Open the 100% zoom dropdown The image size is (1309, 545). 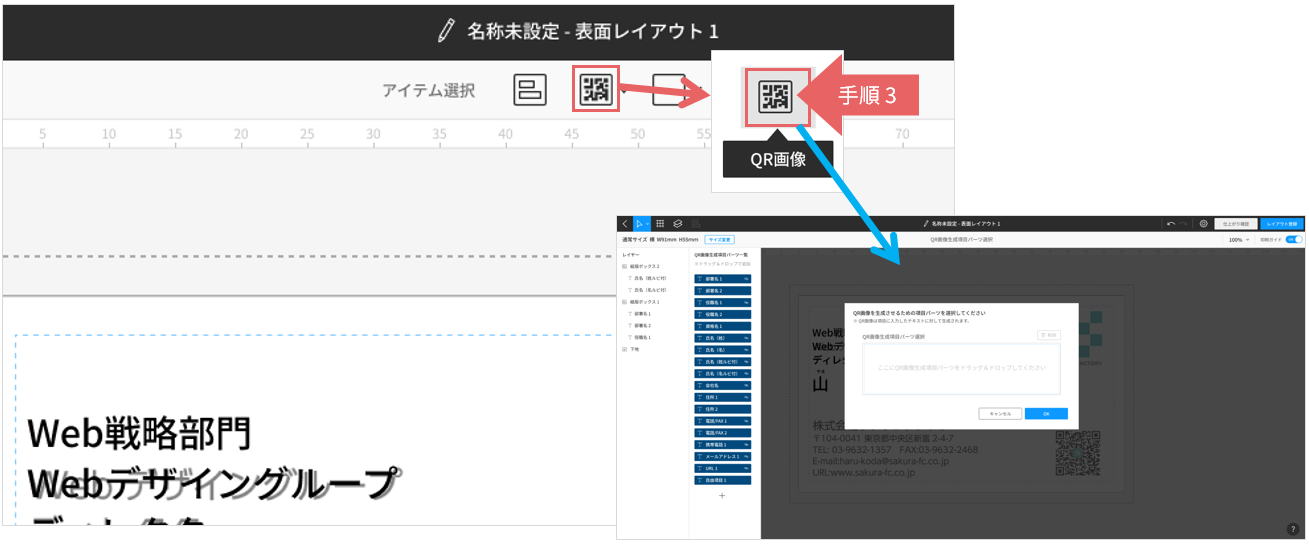point(1240,240)
